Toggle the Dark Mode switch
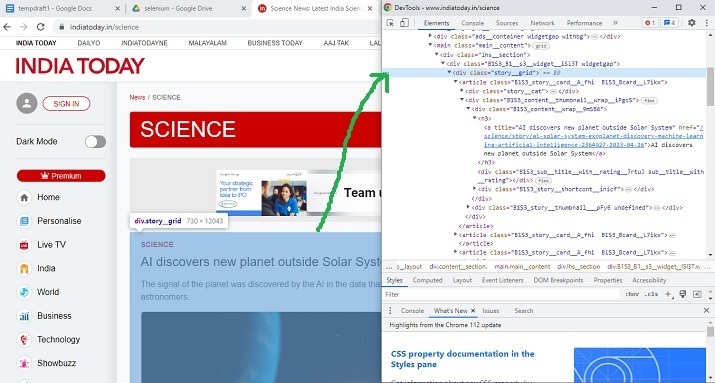Viewport: 715px width, 383px height. pyautogui.click(x=95, y=142)
